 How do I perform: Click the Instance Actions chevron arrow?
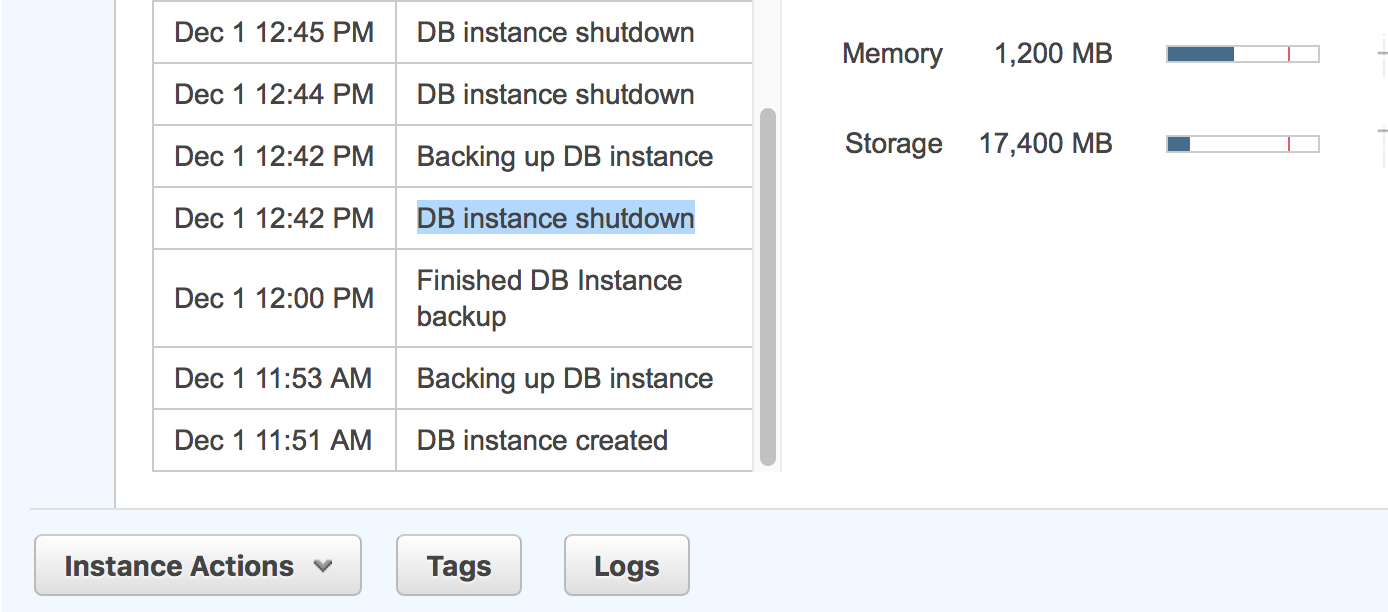click(322, 565)
